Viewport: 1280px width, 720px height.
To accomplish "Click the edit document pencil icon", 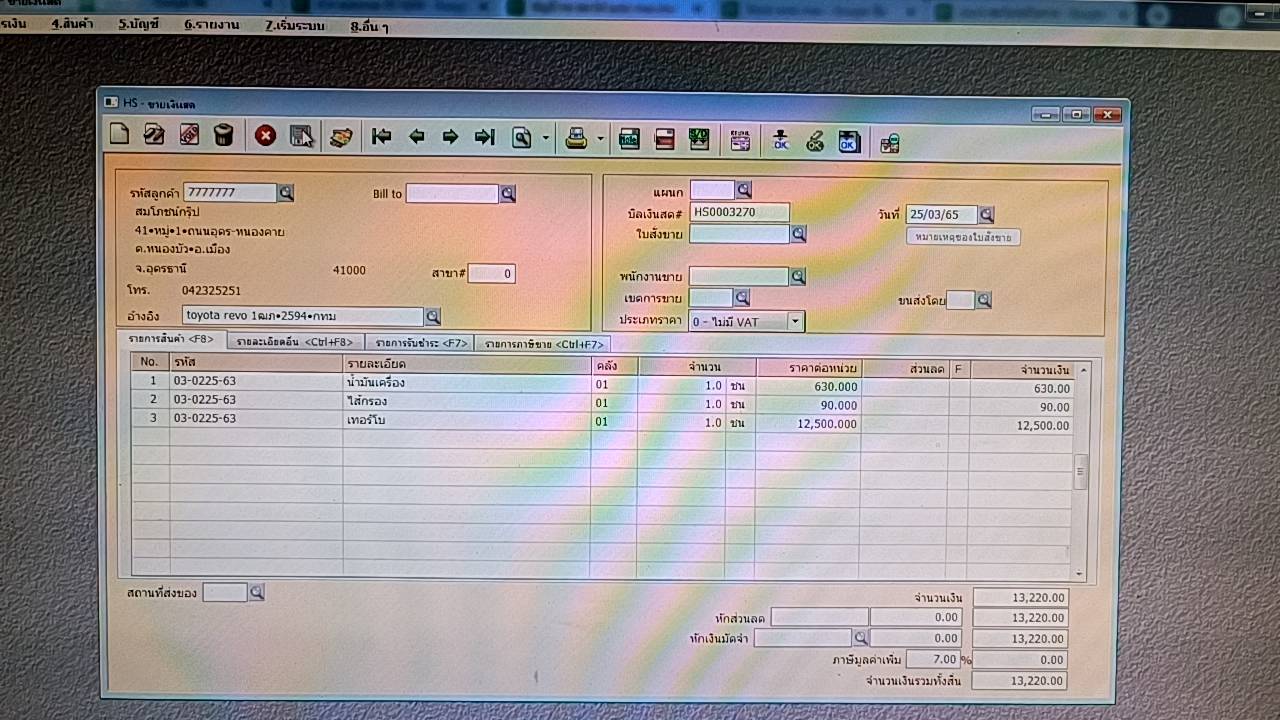I will [154, 135].
